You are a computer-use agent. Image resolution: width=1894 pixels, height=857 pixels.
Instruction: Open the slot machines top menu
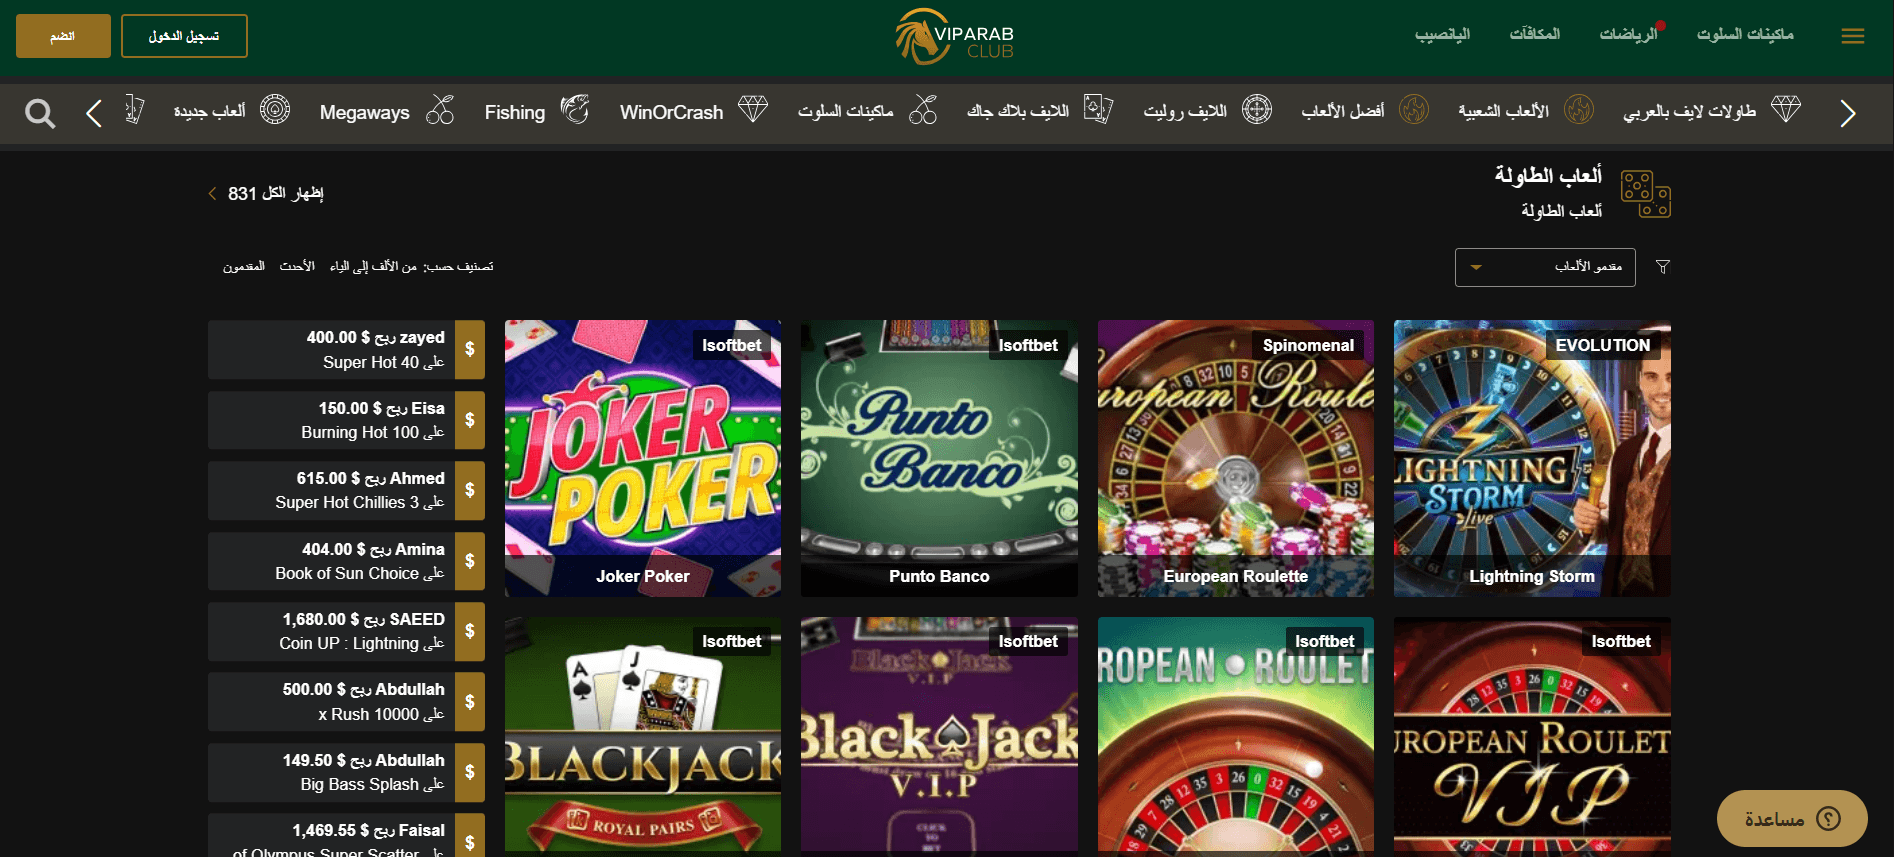pyautogui.click(x=1745, y=35)
